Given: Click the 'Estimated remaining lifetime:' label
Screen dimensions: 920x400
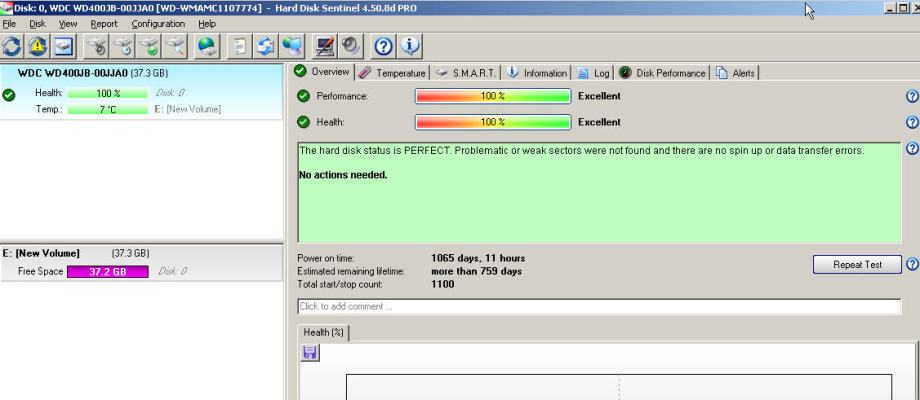Looking at the screenshot, I should (351, 272).
